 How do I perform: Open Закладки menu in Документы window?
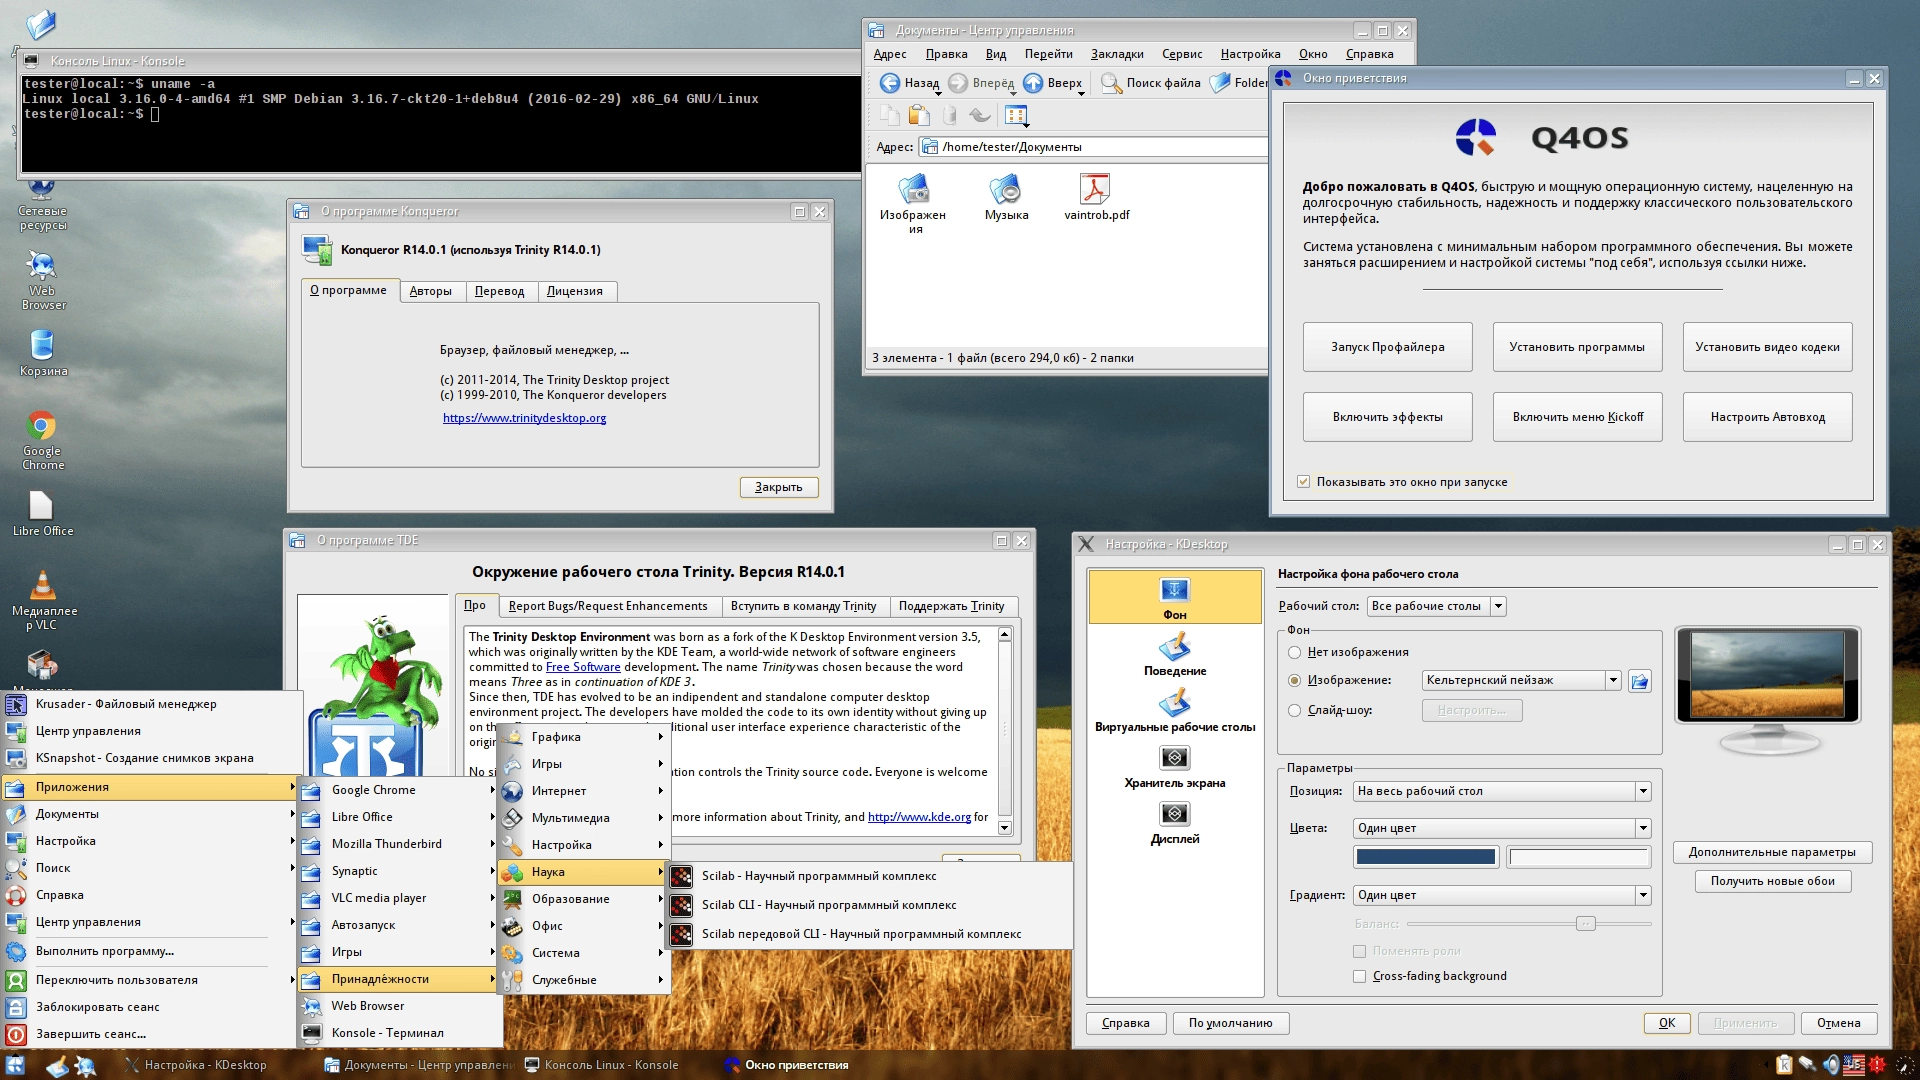(1117, 54)
